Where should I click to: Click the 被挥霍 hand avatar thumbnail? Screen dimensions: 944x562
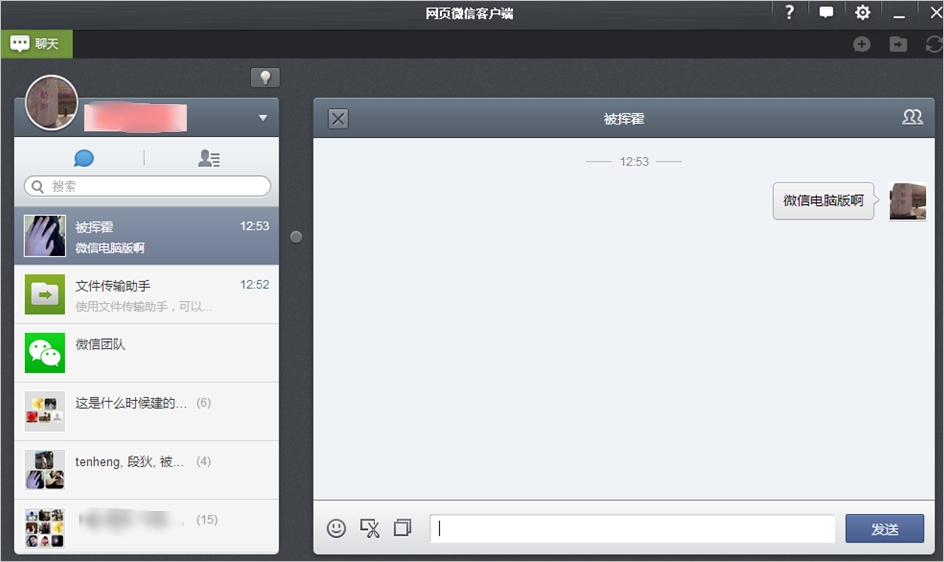pyautogui.click(x=45, y=236)
